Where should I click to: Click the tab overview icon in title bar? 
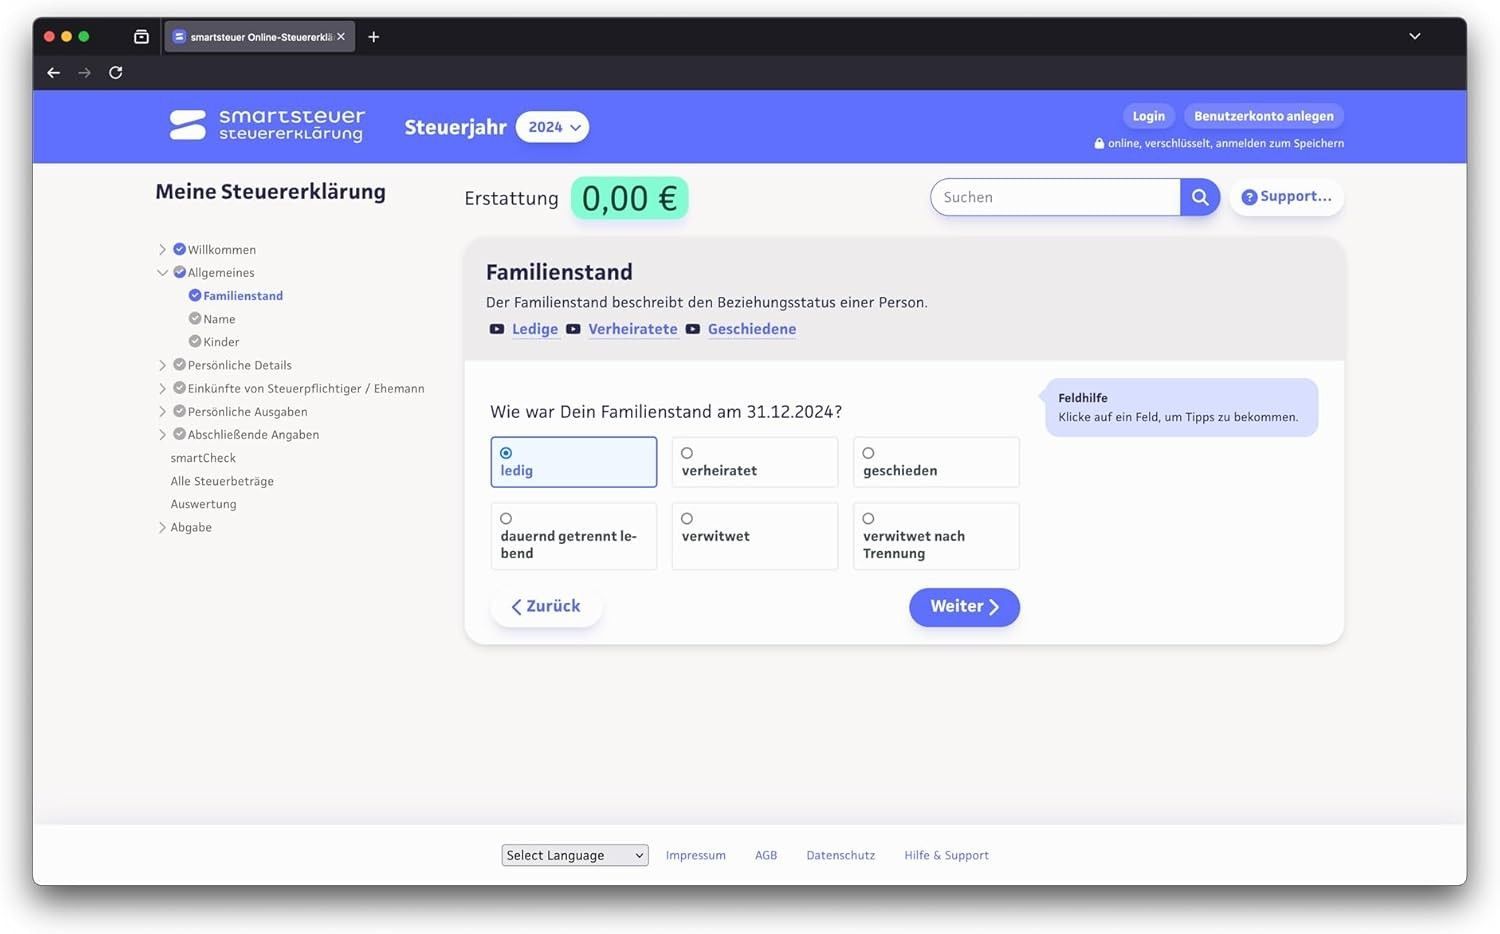[141, 37]
